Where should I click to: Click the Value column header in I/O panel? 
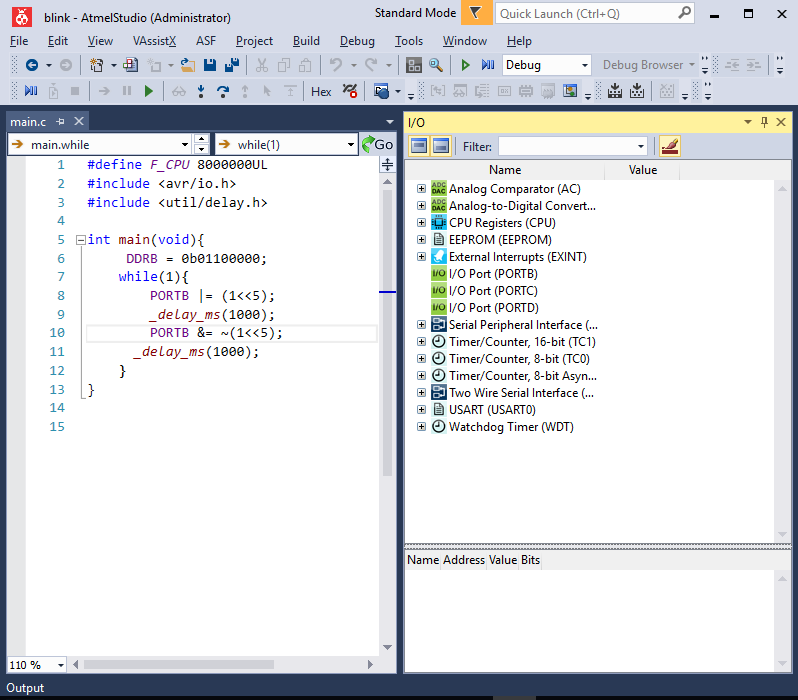click(642, 170)
